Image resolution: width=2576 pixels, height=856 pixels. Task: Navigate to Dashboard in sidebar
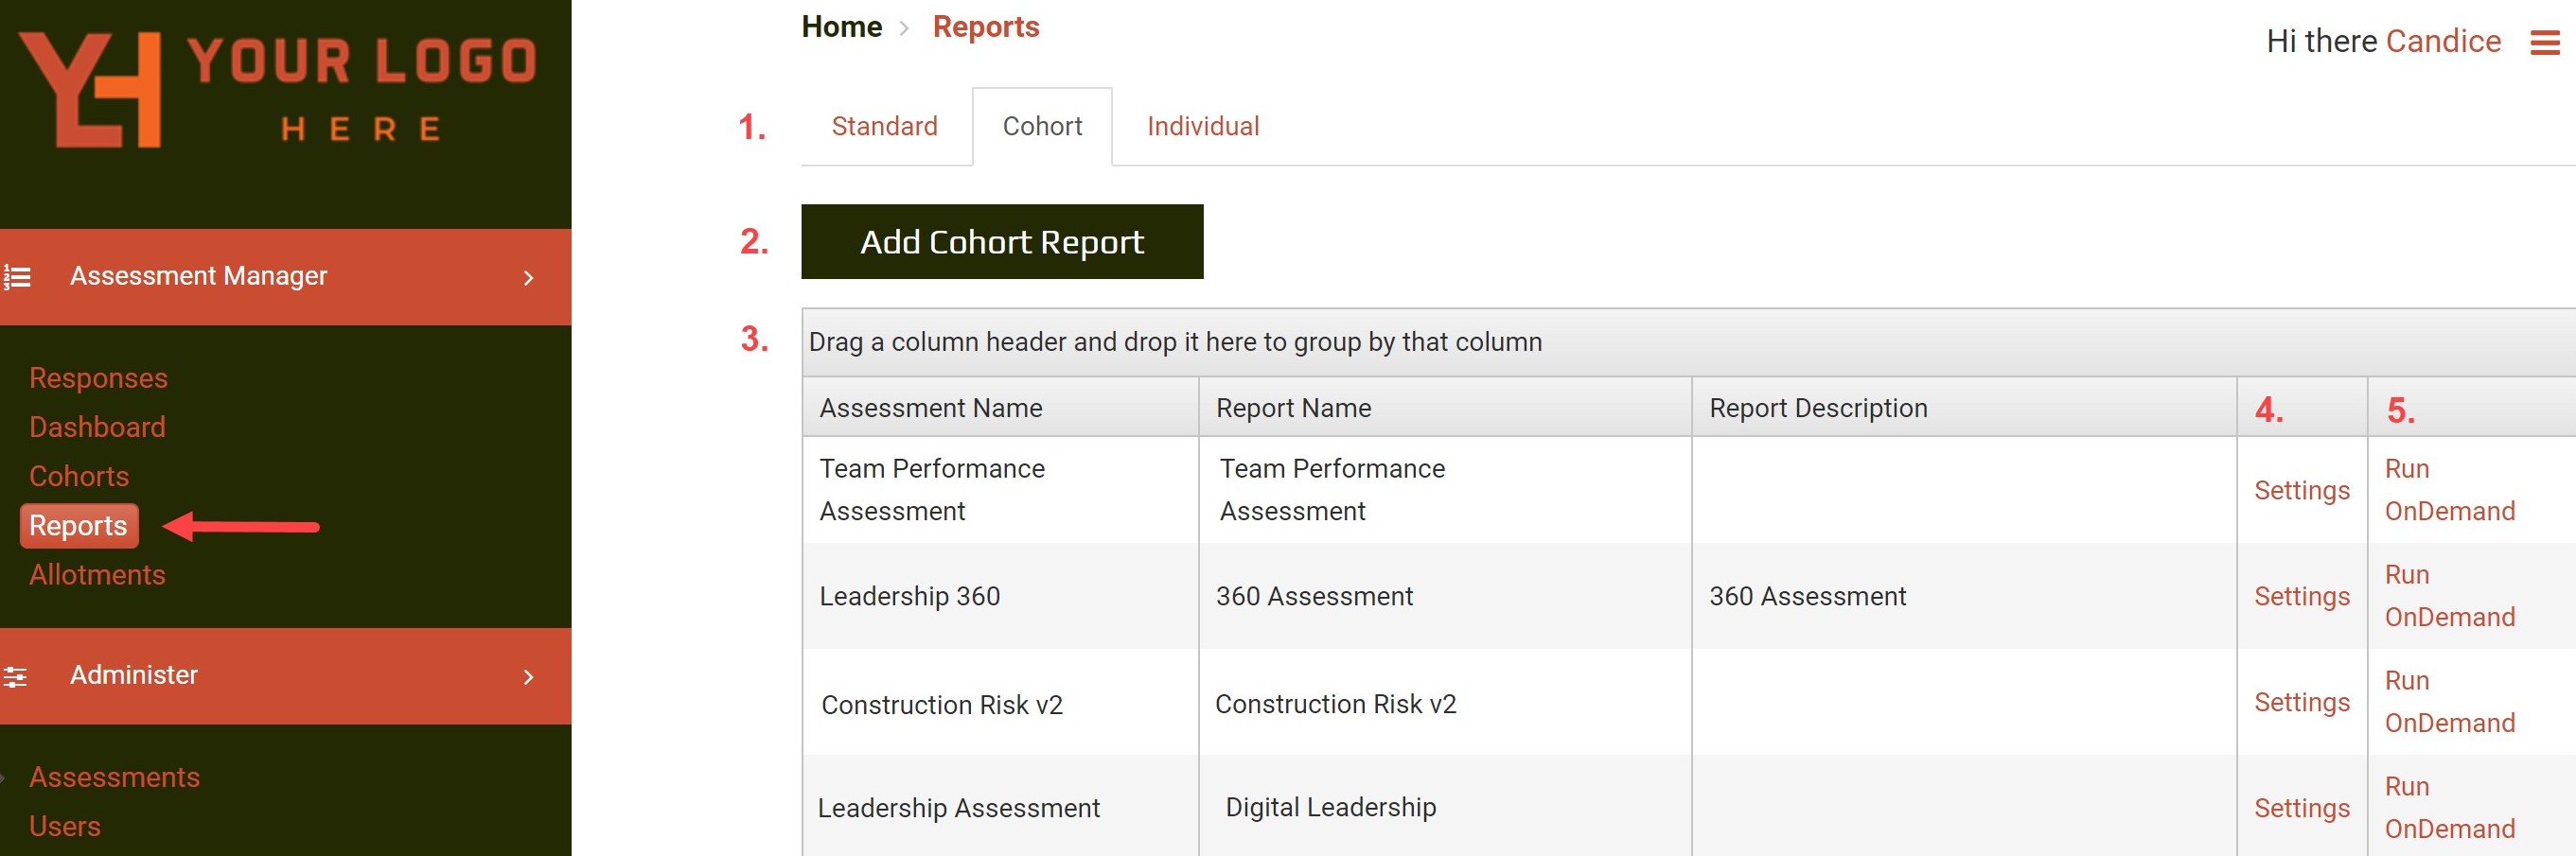97,427
